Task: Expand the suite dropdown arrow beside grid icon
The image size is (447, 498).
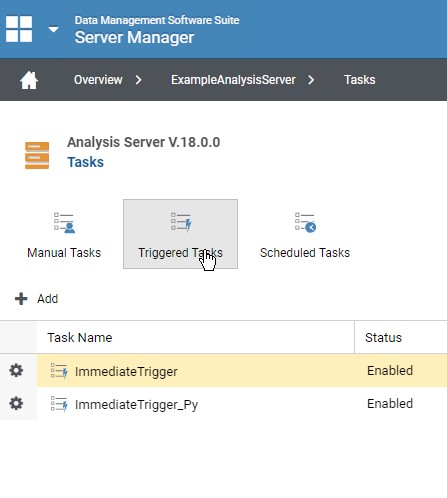Action: pos(53,29)
